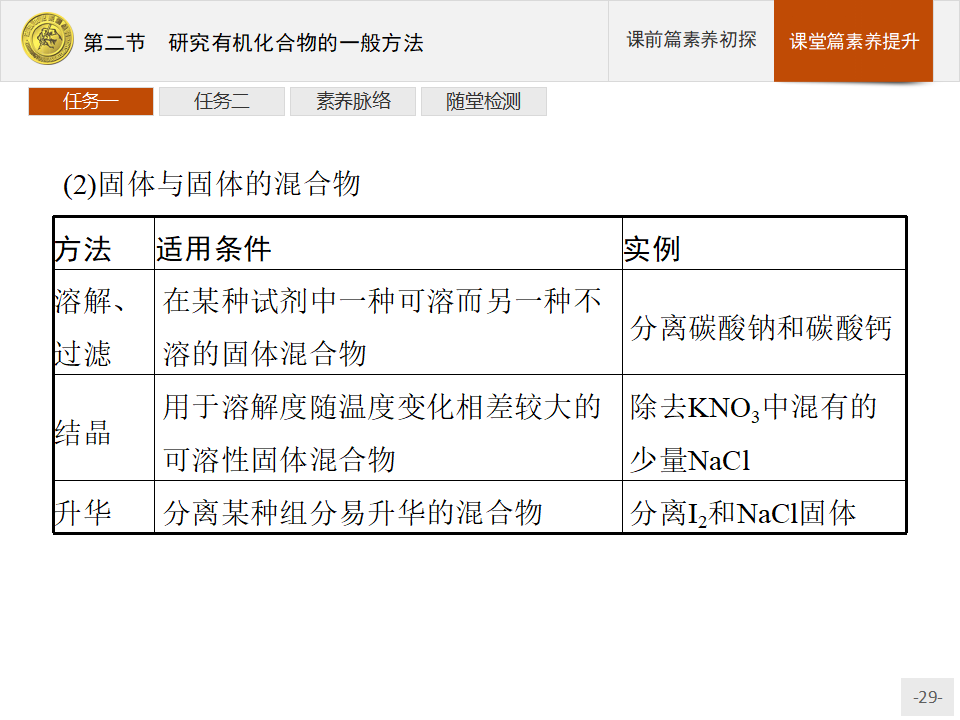Select the 升华 method cell

(x=104, y=507)
